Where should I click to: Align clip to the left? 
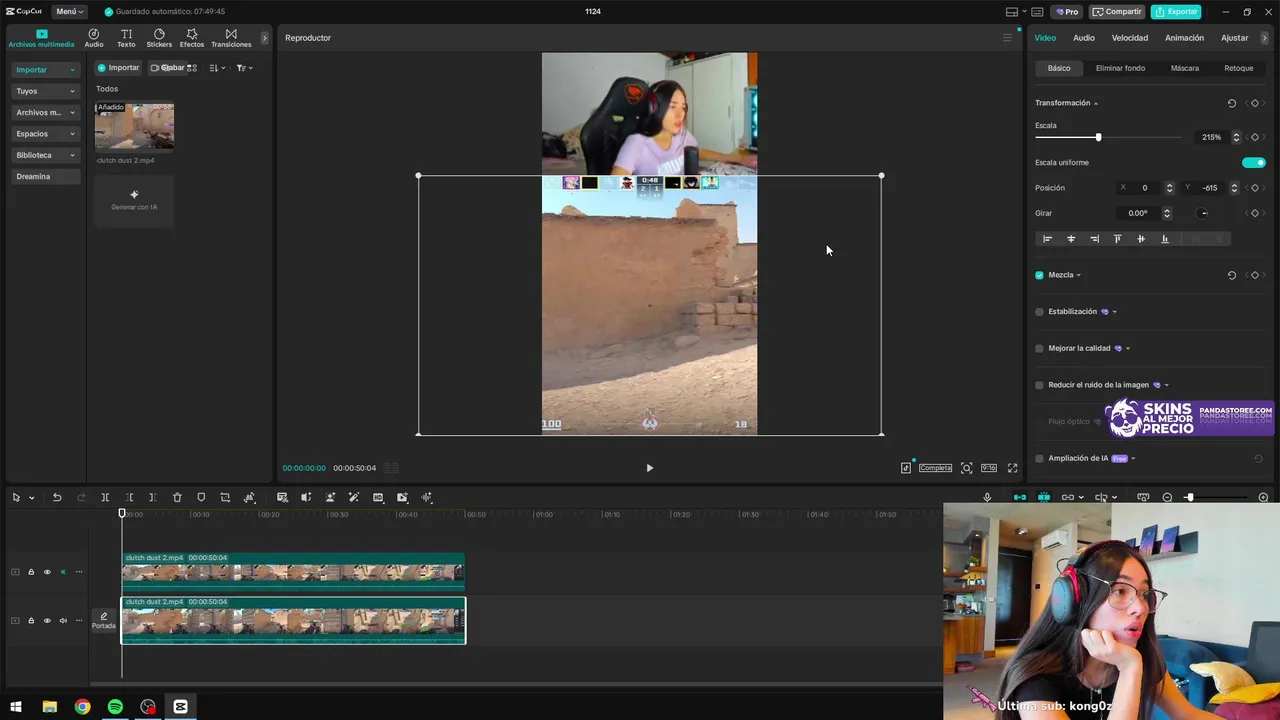tap(1047, 239)
